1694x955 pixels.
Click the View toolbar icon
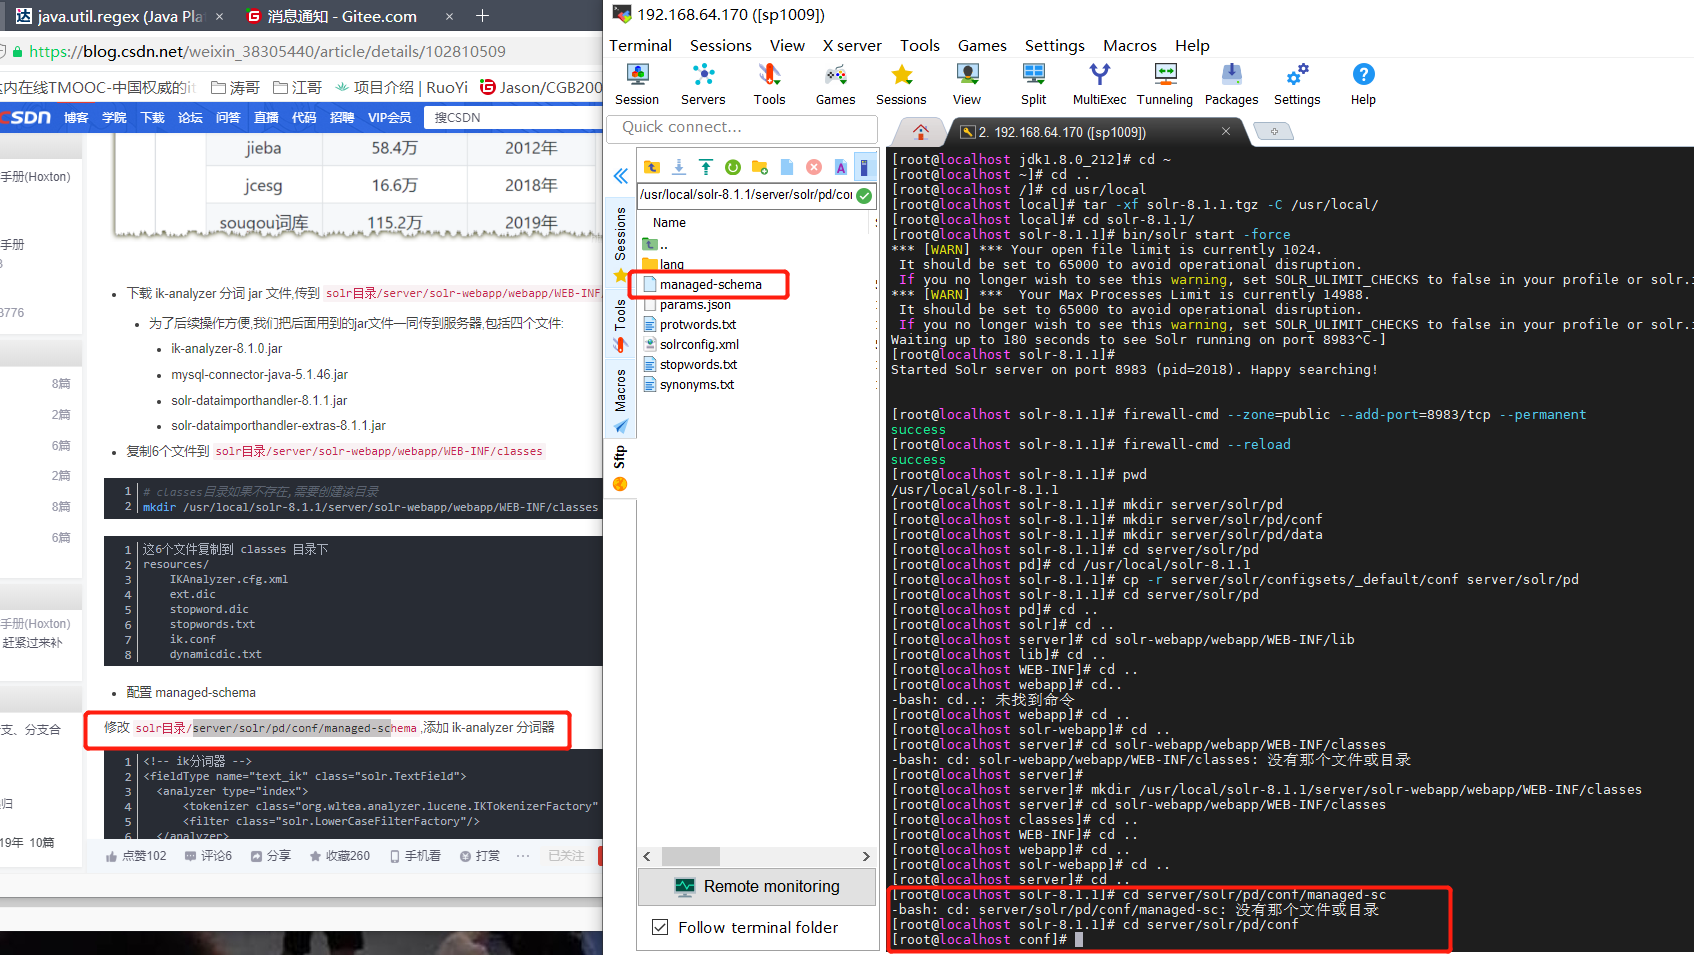pos(967,84)
